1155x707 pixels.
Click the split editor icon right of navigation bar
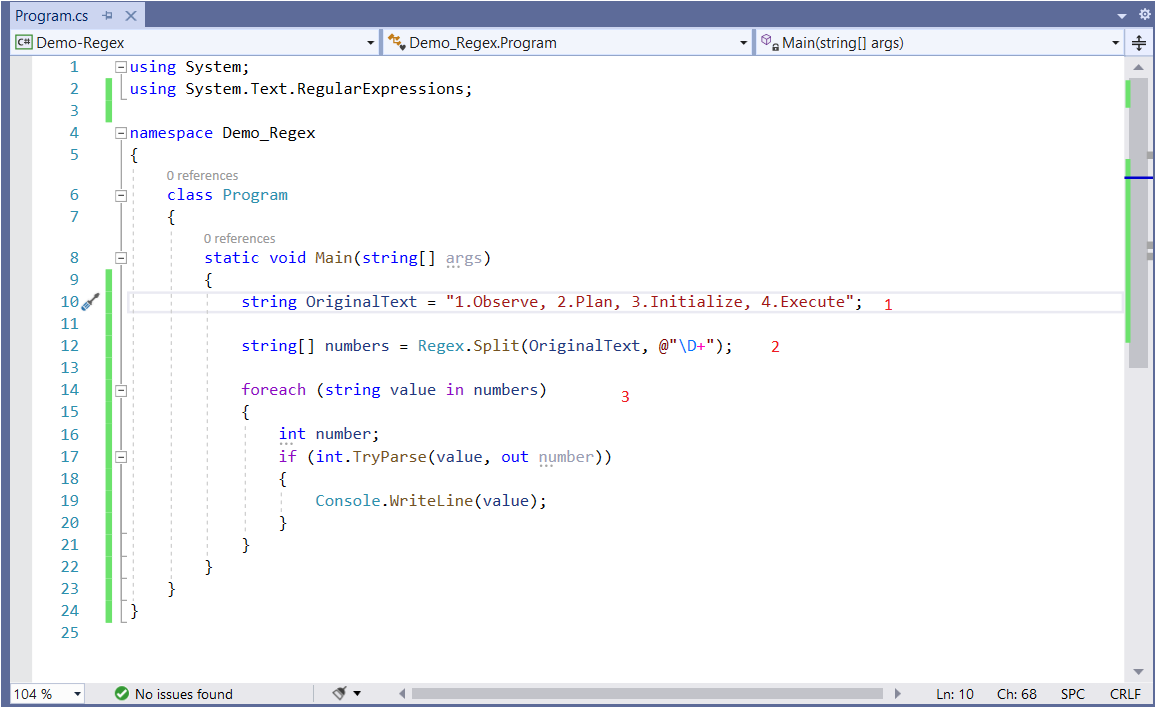(1141, 42)
